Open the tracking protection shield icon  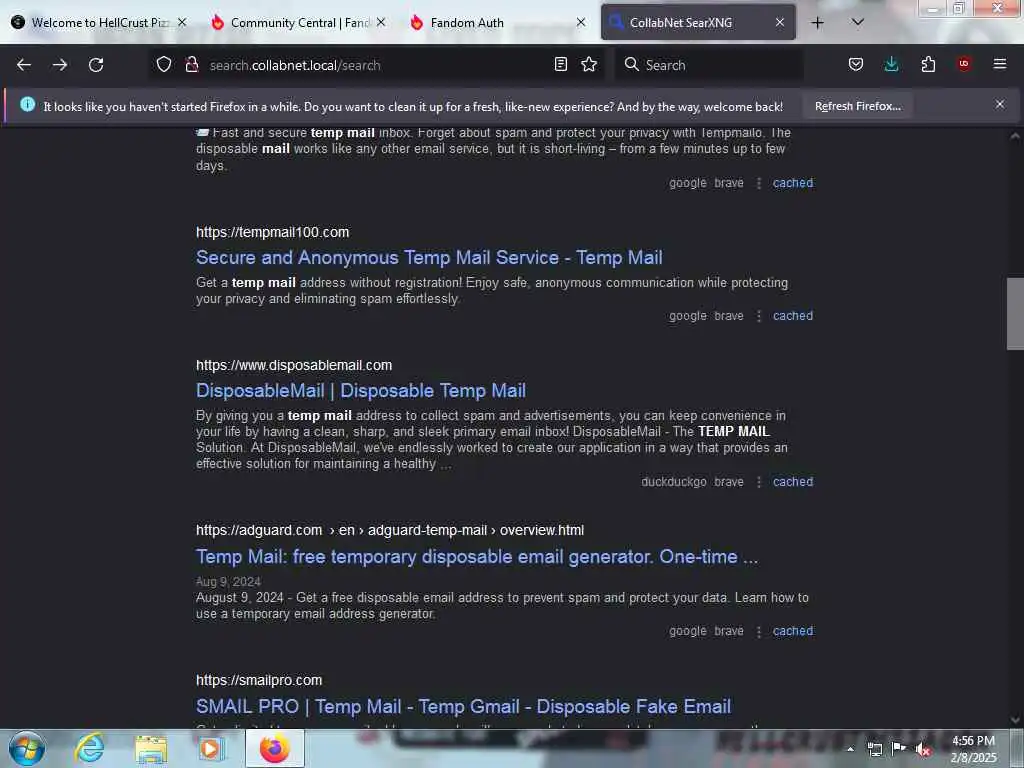pyautogui.click(x=164, y=64)
